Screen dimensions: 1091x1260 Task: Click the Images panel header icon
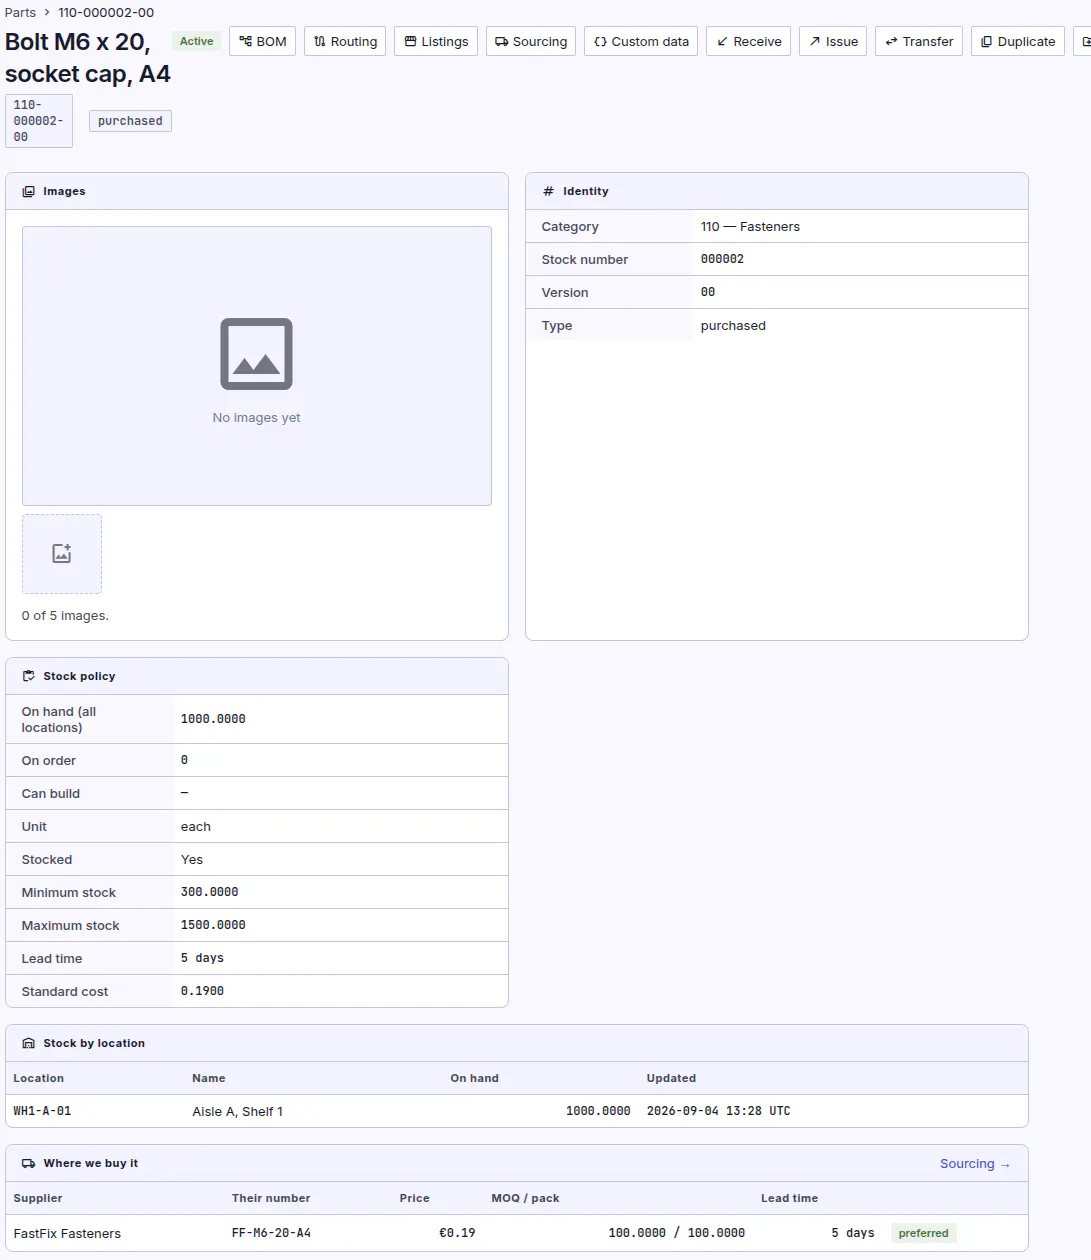(x=29, y=191)
